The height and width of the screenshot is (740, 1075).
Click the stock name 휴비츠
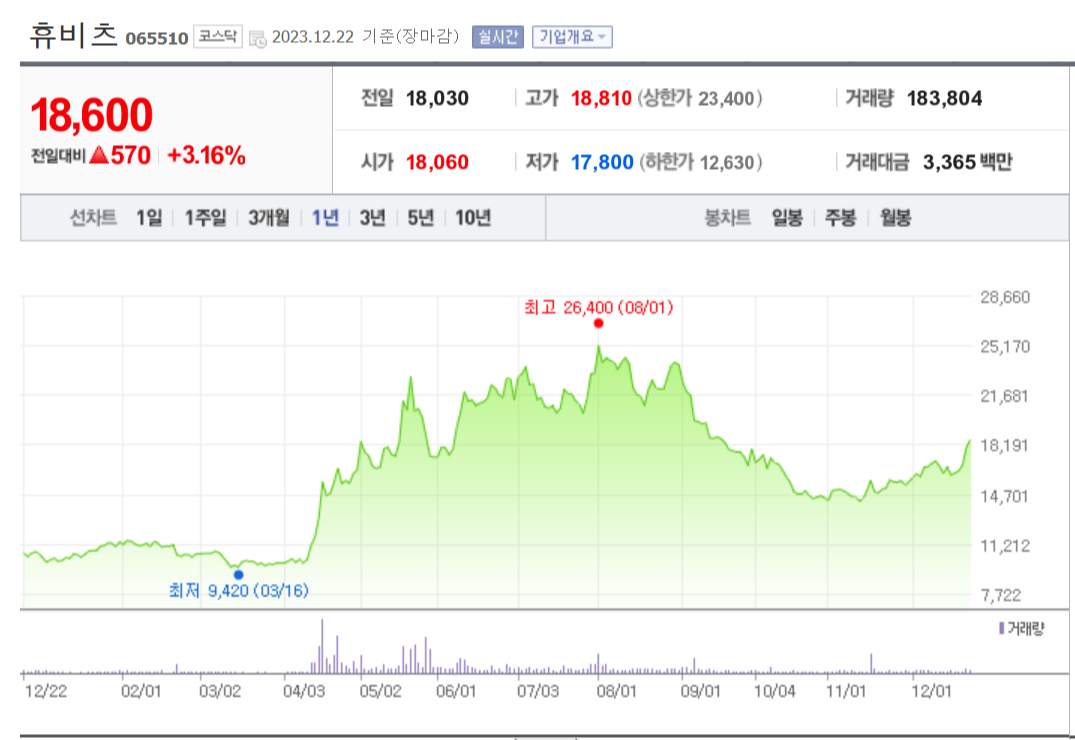[73, 35]
